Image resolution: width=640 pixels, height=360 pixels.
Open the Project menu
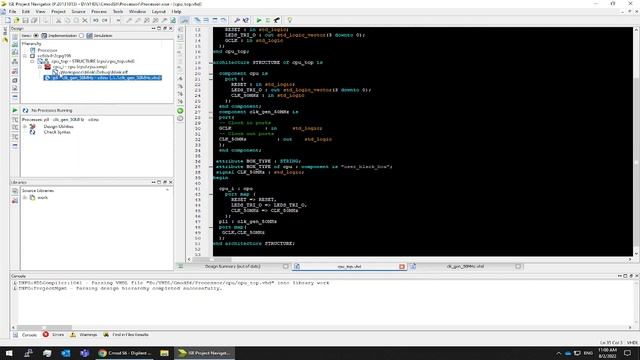pos(58,12)
